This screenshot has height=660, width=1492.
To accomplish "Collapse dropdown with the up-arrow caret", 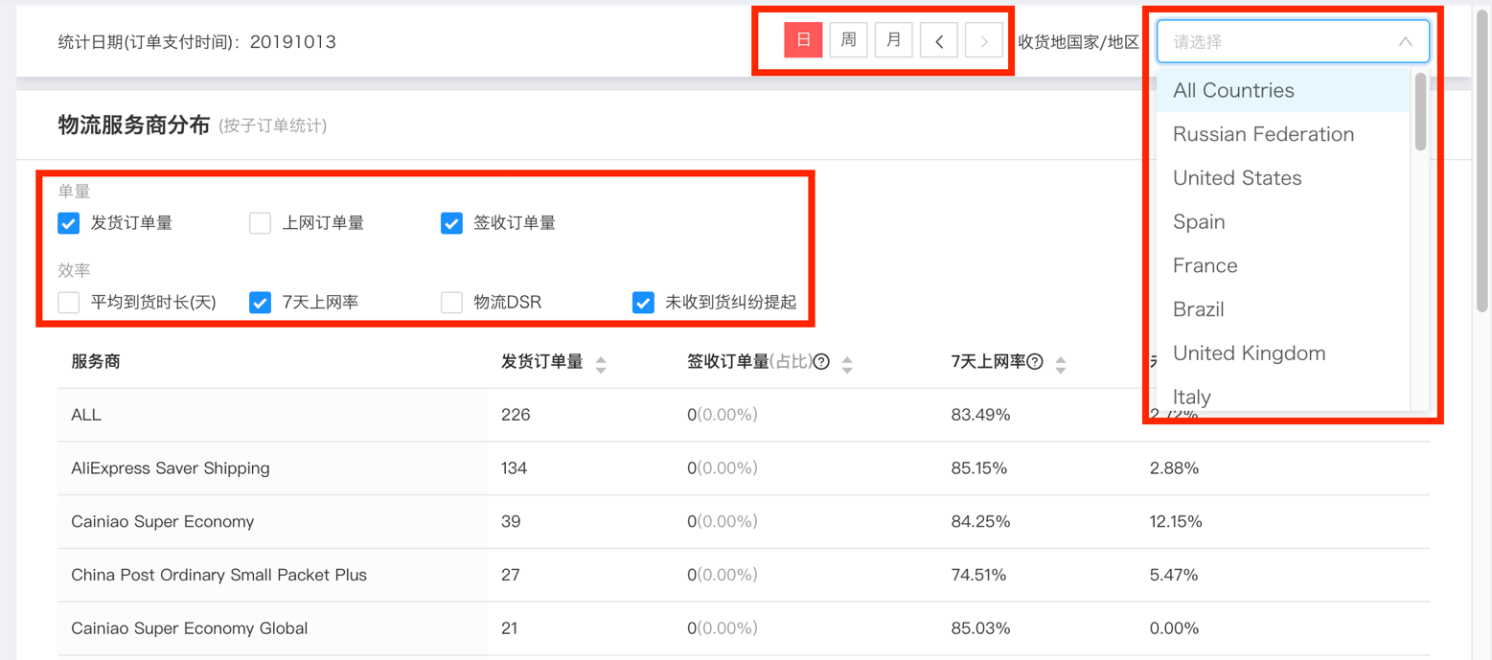I will 1405,42.
